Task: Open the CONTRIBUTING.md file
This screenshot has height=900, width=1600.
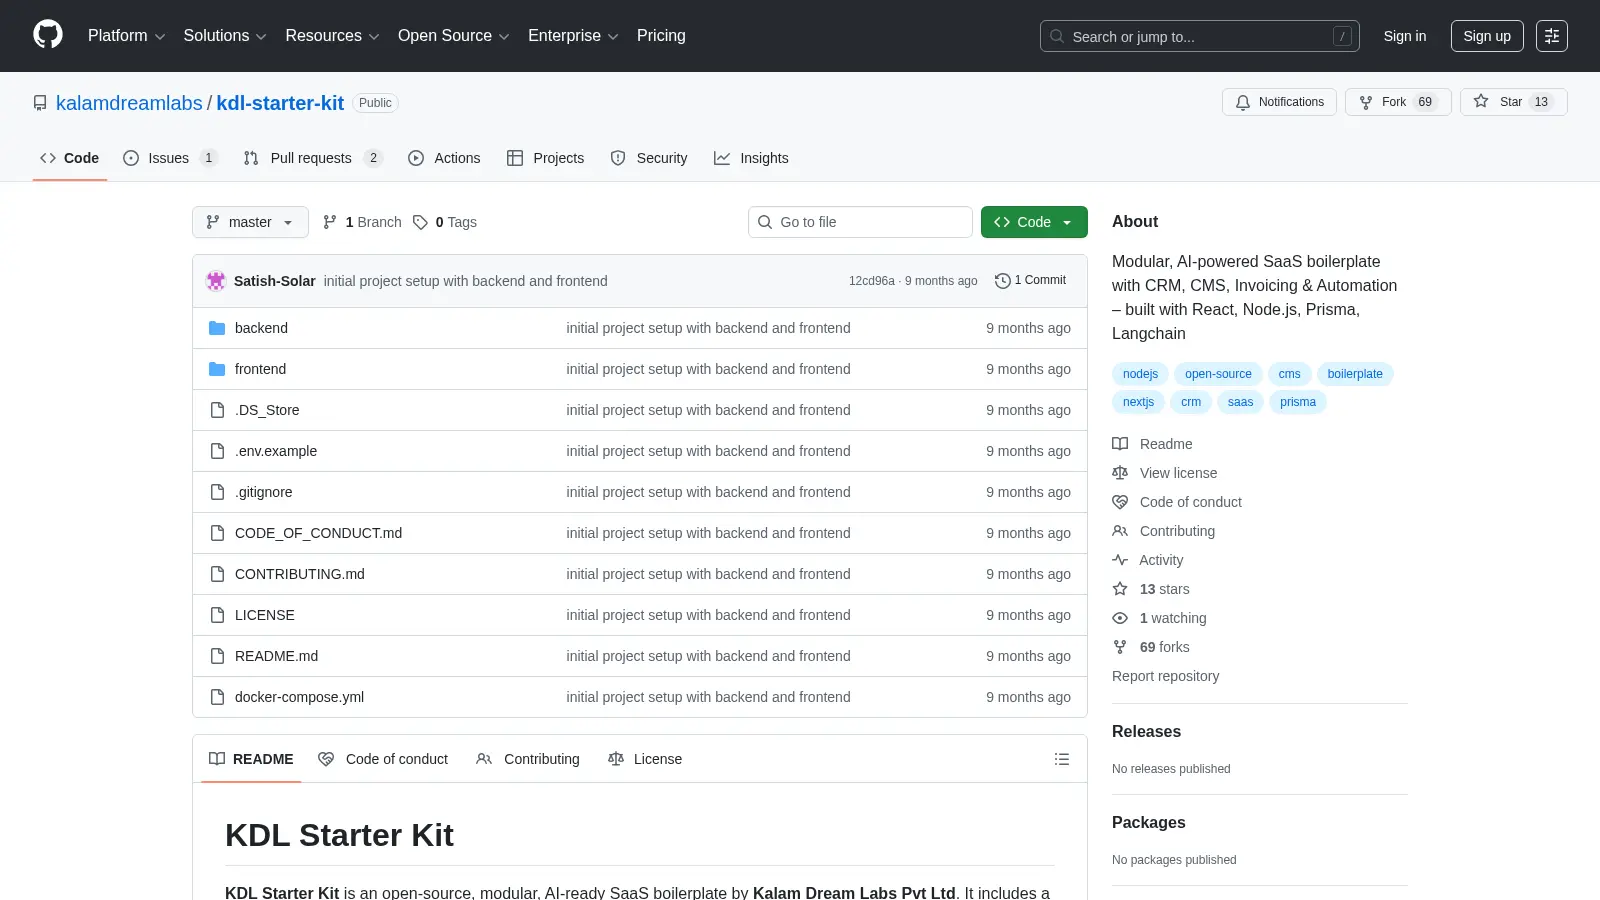Action: tap(300, 574)
